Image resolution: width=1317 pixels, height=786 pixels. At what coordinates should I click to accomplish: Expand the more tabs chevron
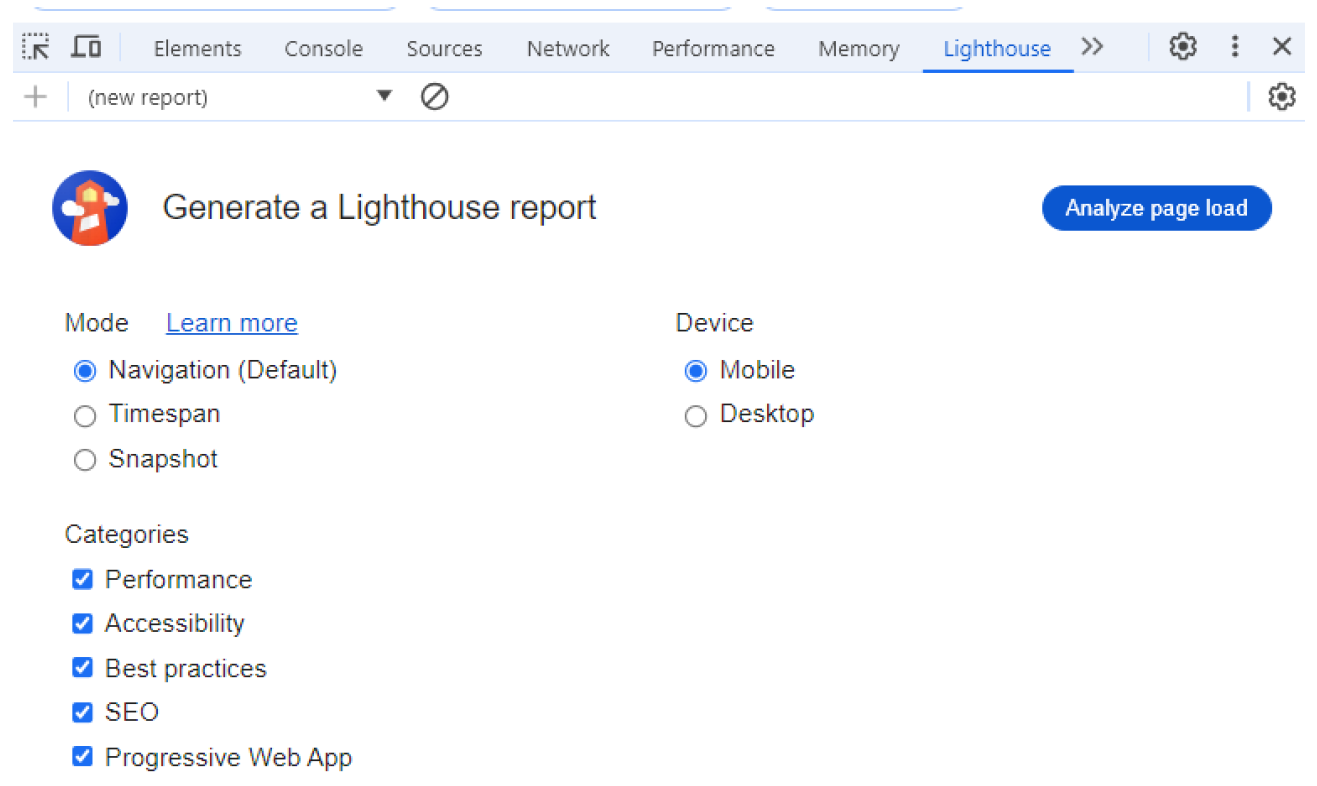(x=1092, y=47)
